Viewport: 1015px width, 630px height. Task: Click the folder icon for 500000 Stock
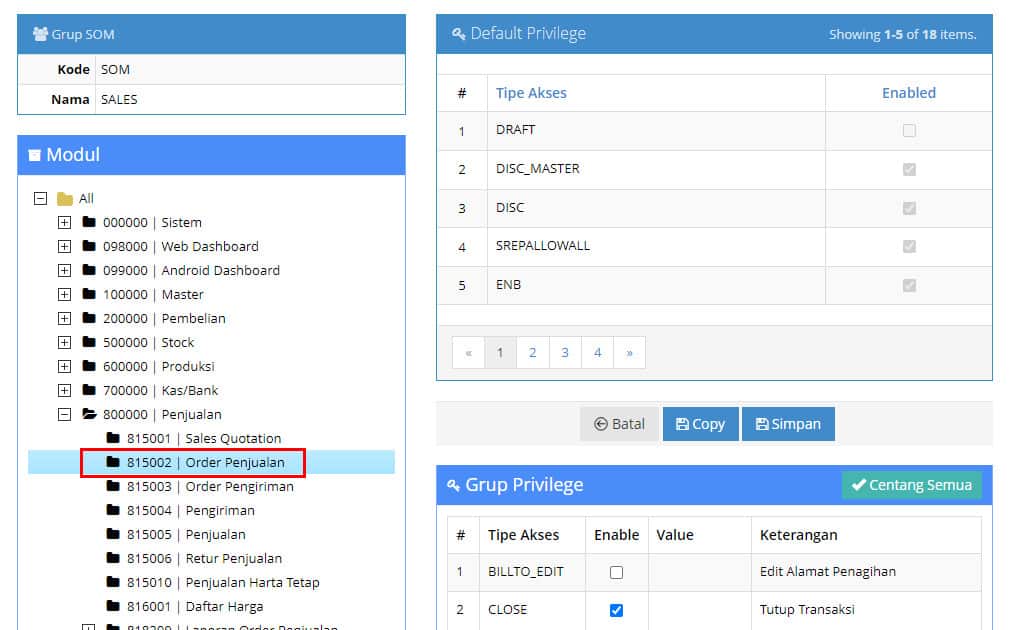[89, 342]
